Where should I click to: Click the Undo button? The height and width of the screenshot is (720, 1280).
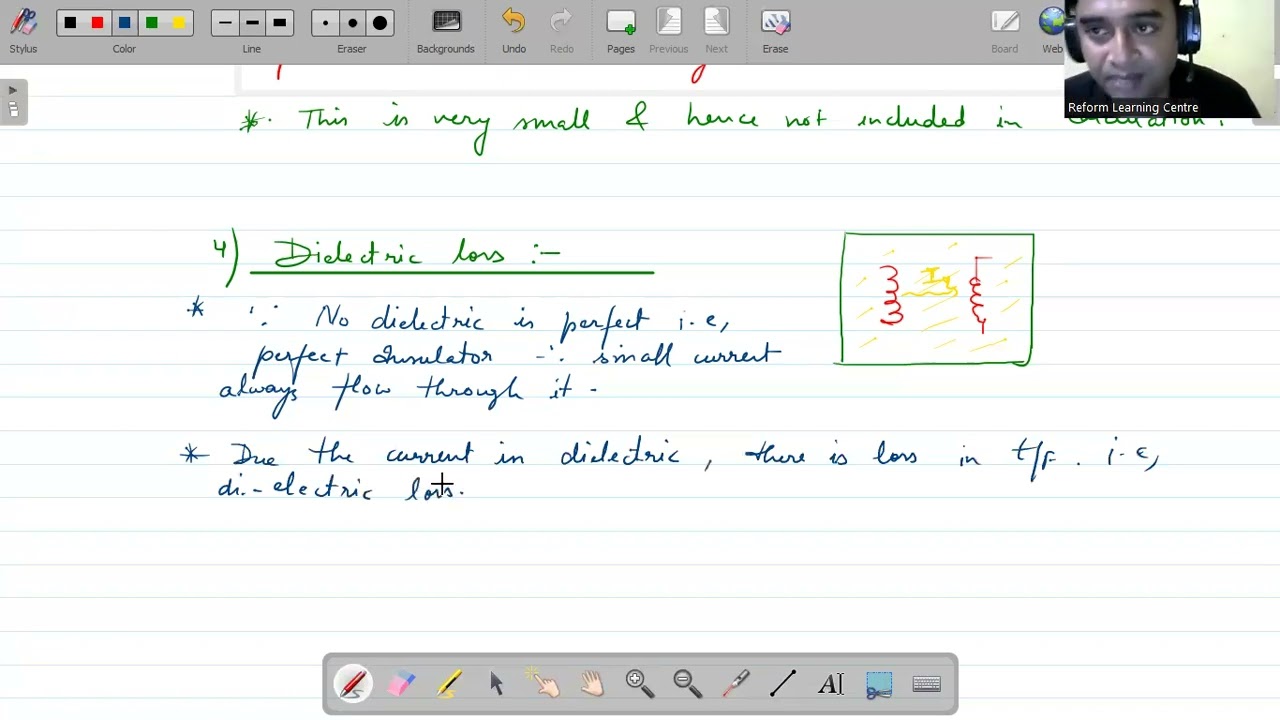click(514, 30)
